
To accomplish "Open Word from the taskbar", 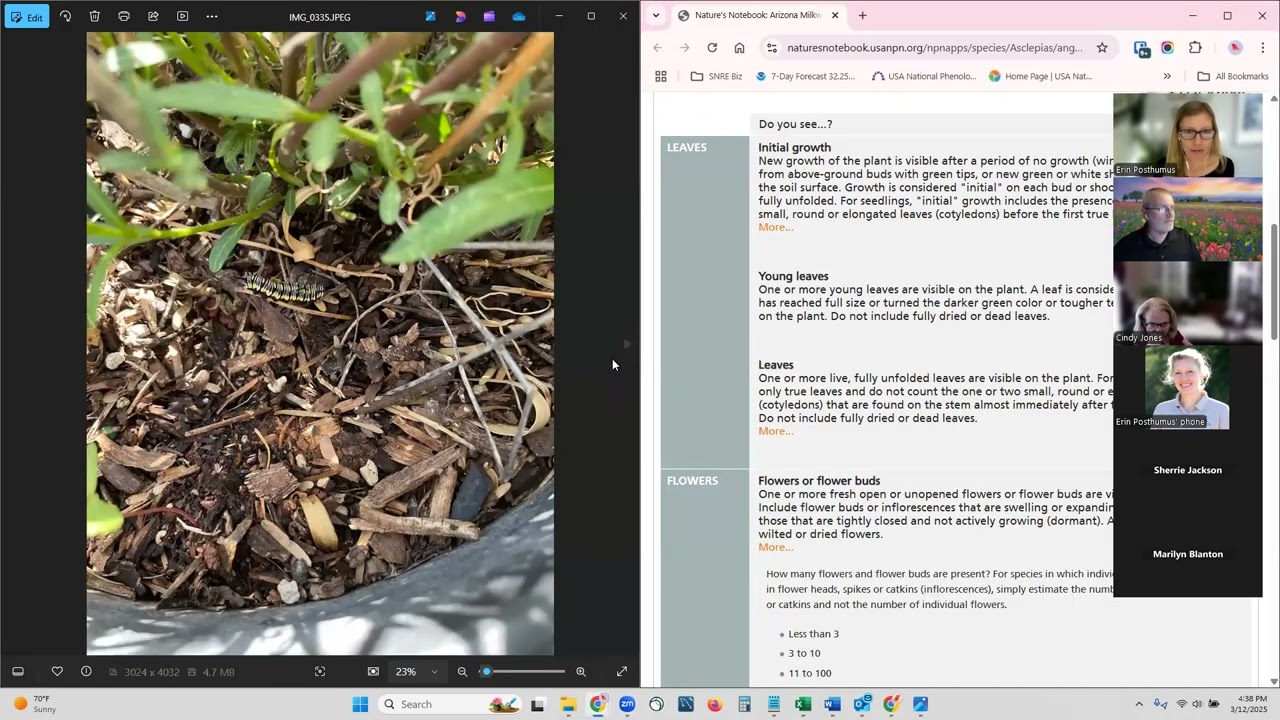I will click(832, 704).
